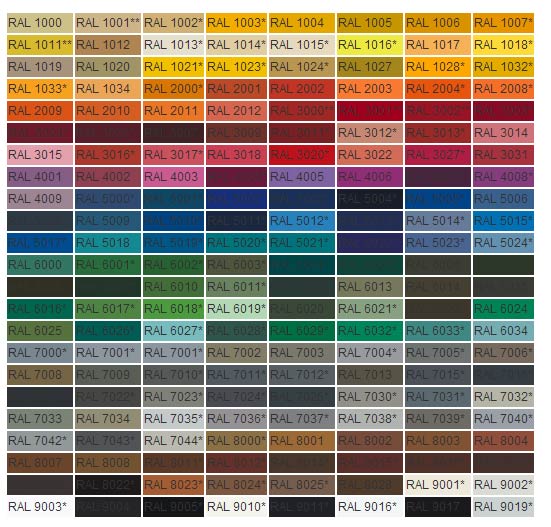Choose the RAL 3015 light pink swatch
This screenshot has height=527, width=551.
40,155
